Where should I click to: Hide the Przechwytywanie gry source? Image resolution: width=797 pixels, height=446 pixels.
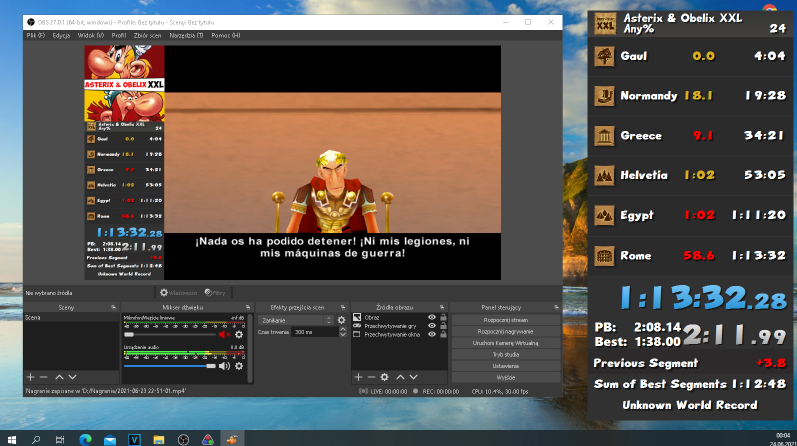pyautogui.click(x=432, y=326)
